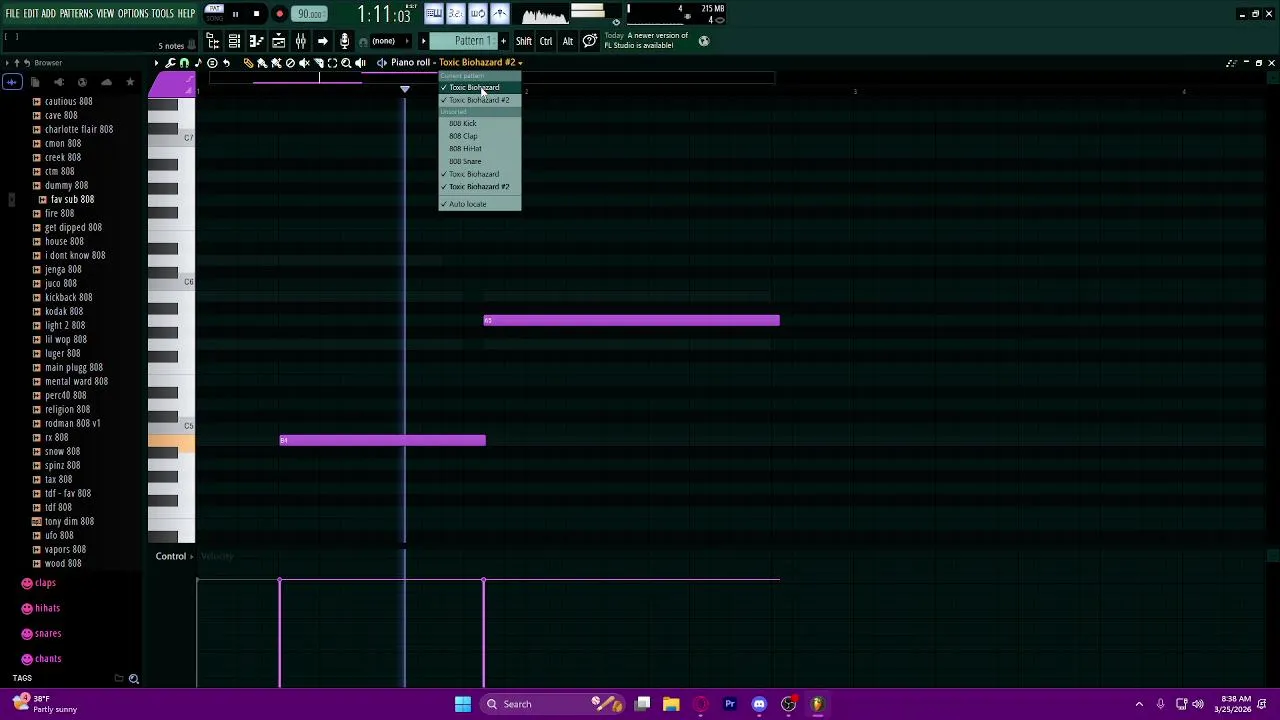
Task: Expand the dummy 808 folder
Action: 60,185
